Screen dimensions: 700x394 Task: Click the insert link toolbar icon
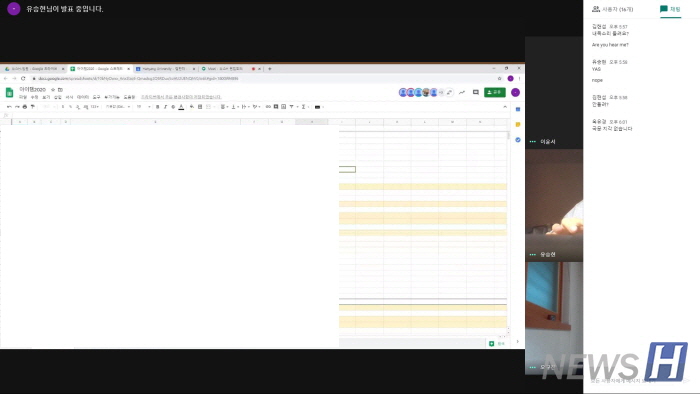268,107
